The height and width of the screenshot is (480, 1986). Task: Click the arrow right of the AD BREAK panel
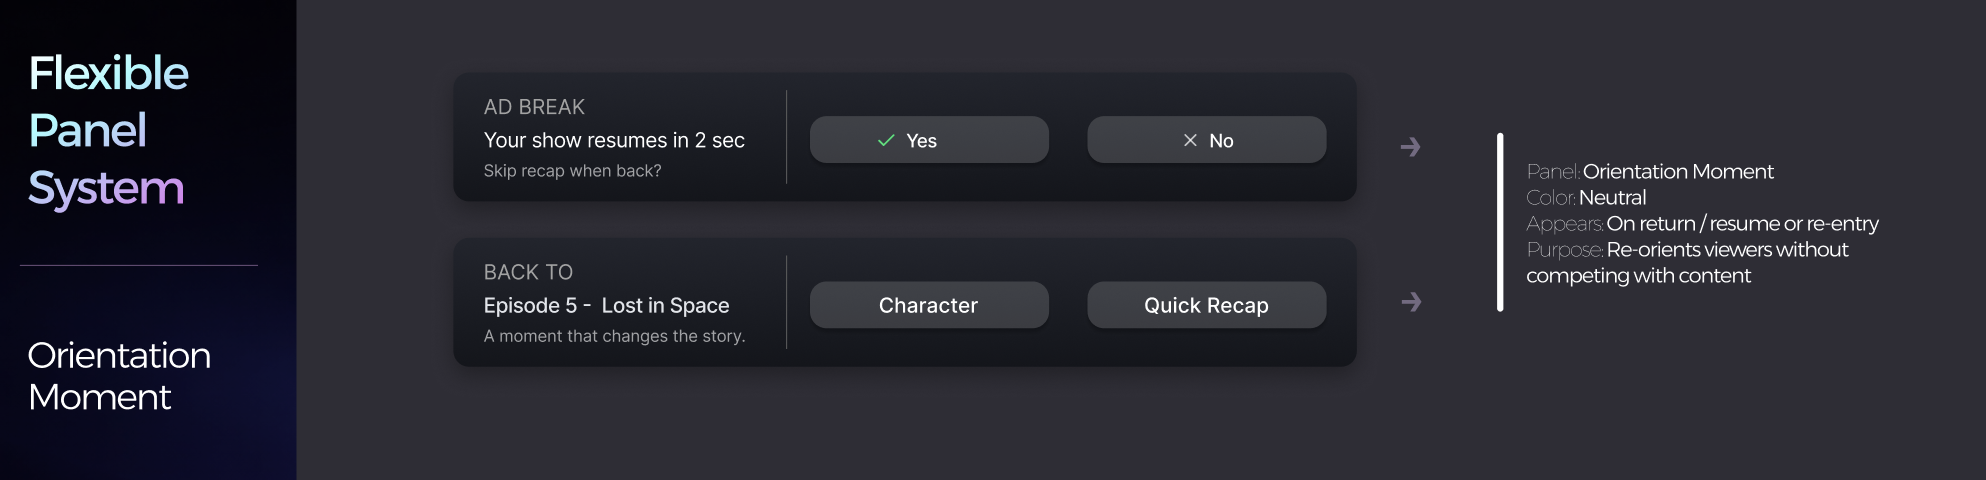point(1411,148)
